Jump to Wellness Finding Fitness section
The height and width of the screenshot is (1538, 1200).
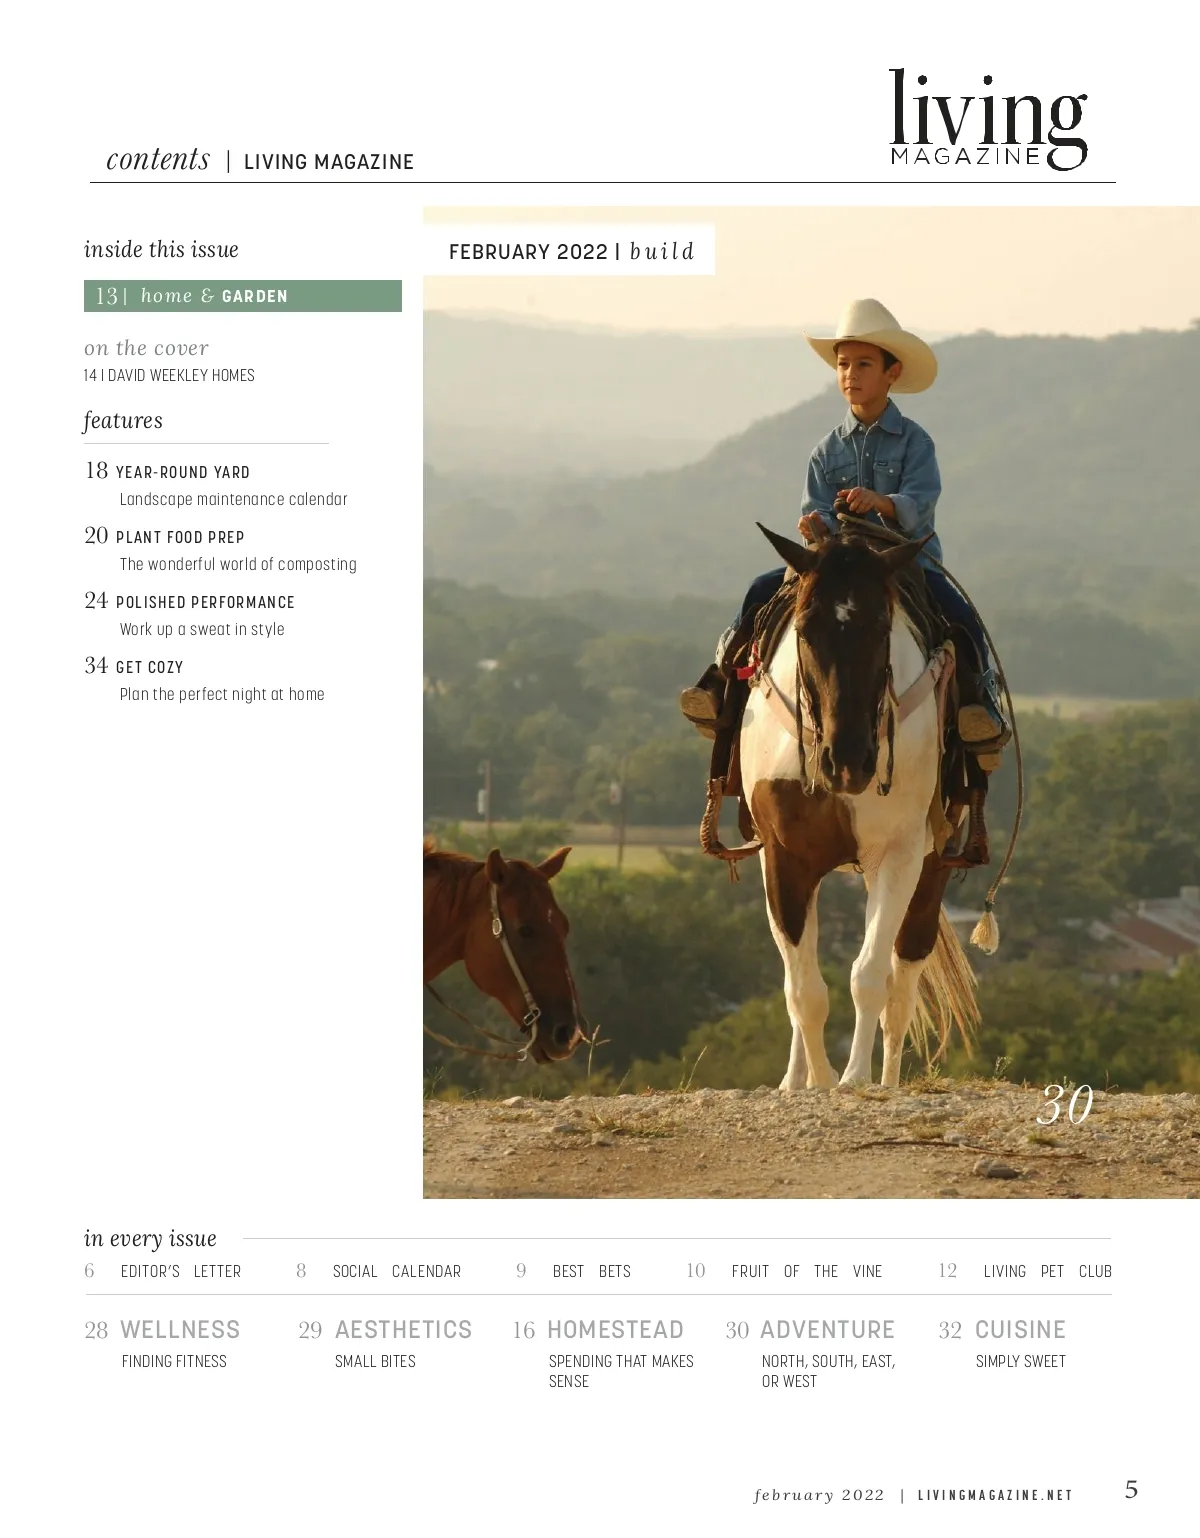click(x=179, y=1330)
